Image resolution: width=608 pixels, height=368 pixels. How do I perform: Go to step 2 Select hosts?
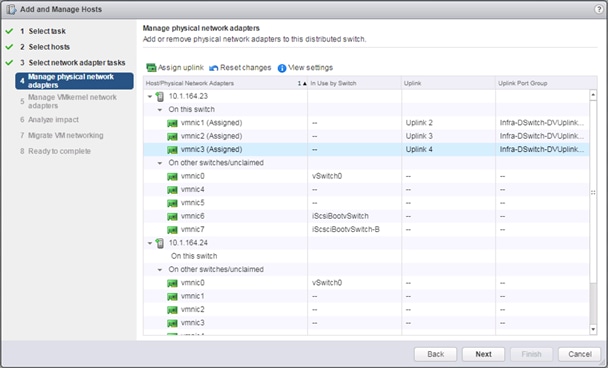[49, 47]
